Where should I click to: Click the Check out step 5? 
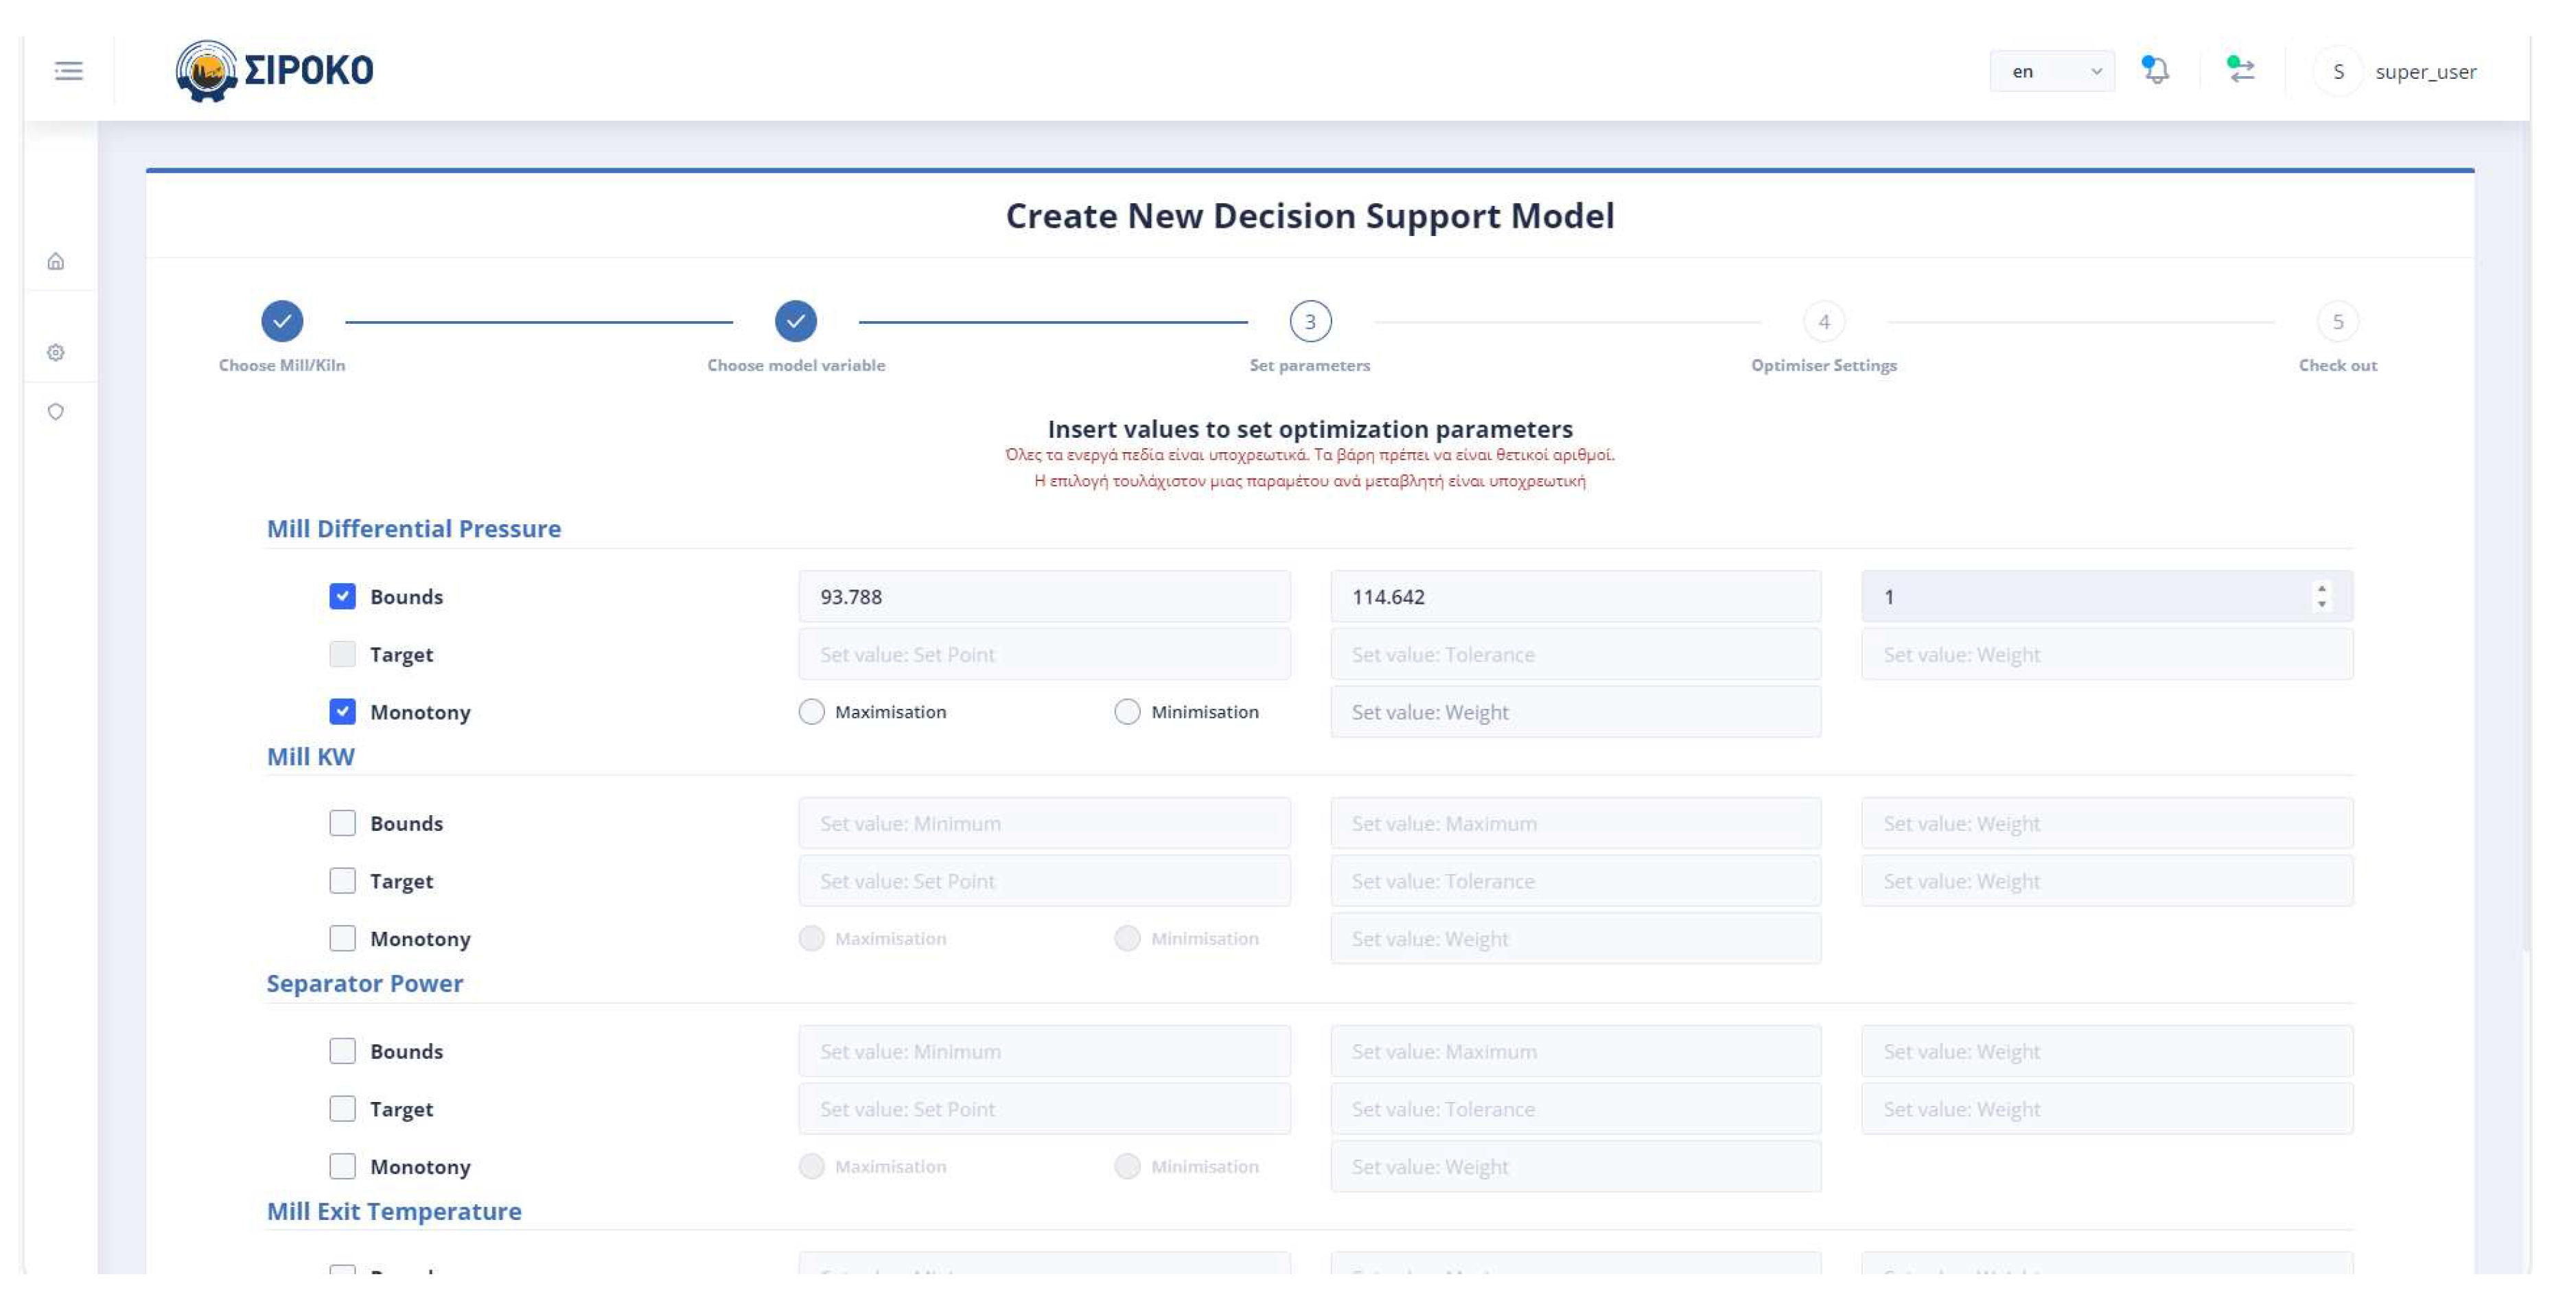point(2337,322)
